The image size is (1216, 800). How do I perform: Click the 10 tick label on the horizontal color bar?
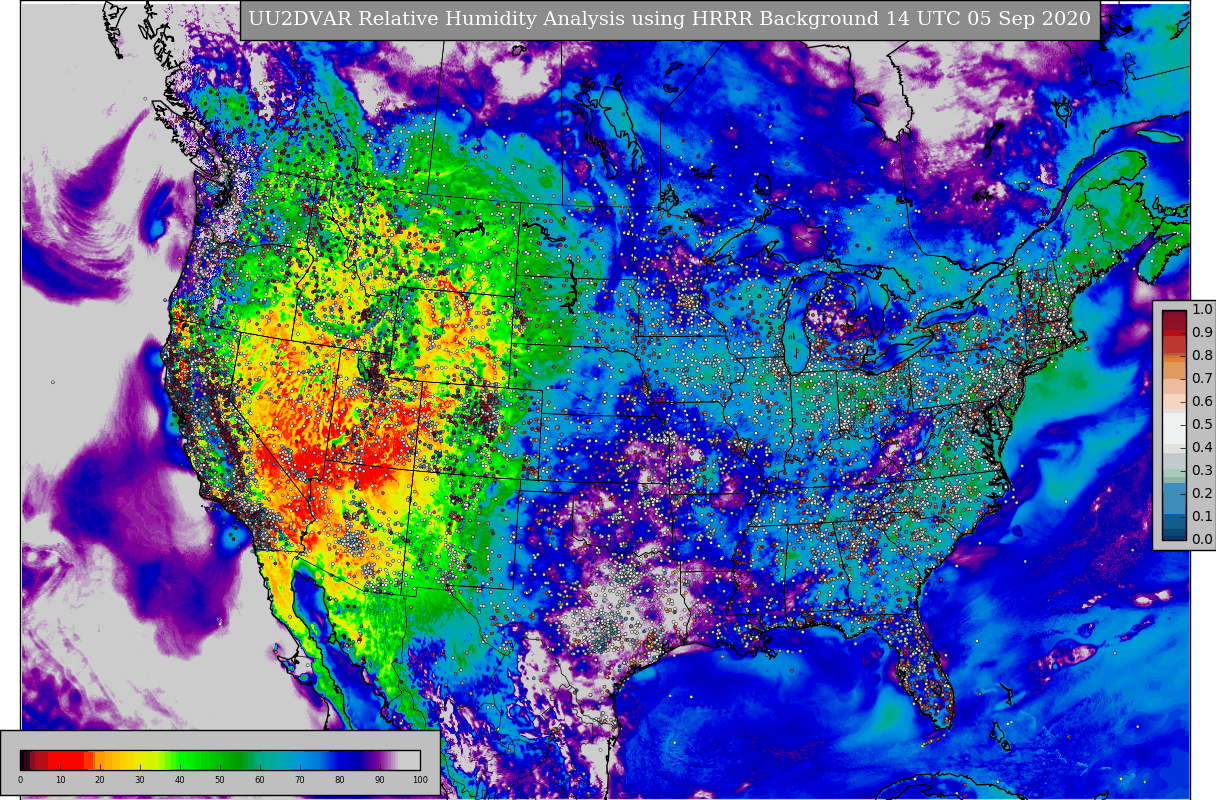60,780
